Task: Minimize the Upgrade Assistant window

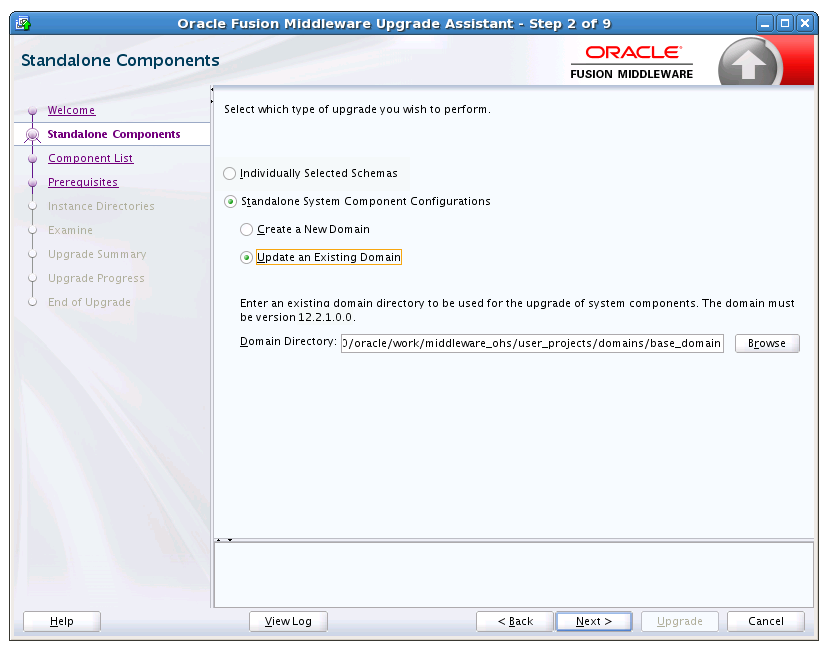Action: pyautogui.click(x=765, y=23)
